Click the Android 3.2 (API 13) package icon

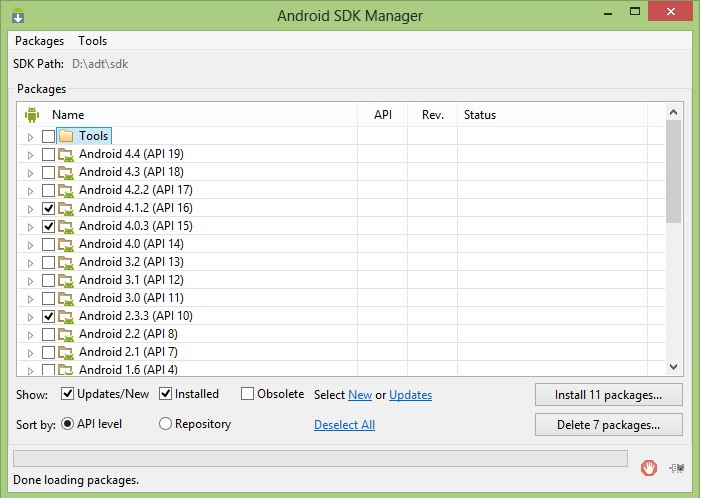point(66,262)
